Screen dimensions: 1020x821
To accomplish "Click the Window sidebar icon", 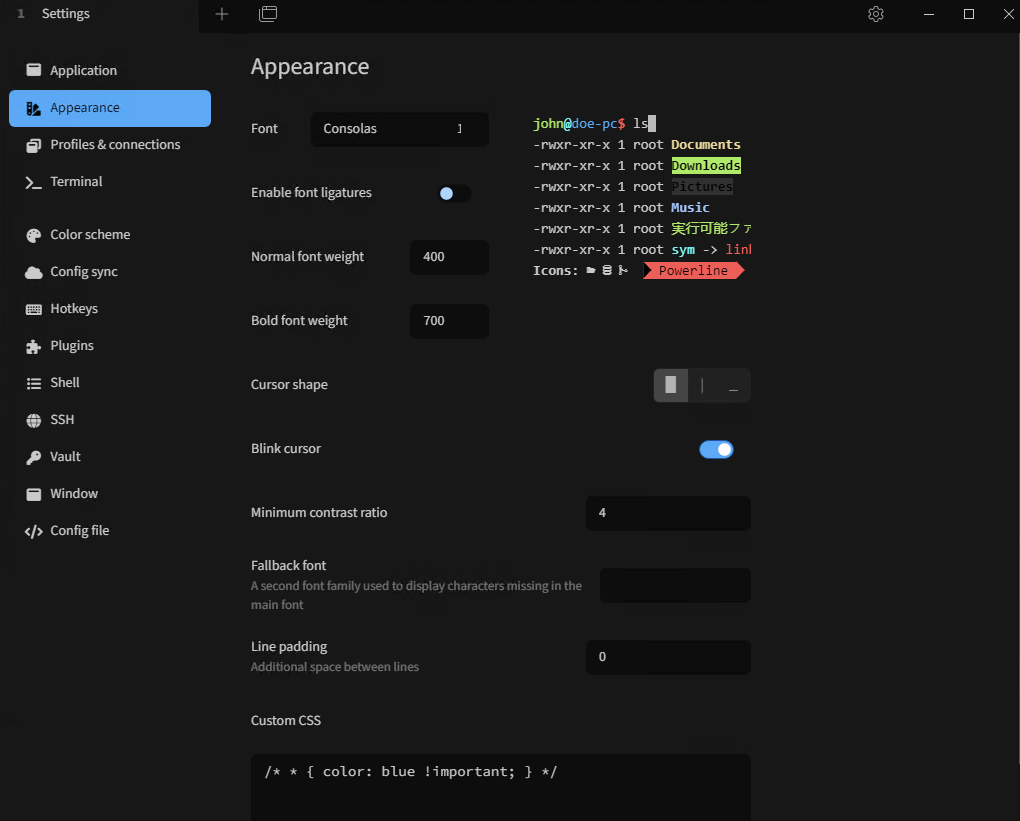I will point(33,494).
